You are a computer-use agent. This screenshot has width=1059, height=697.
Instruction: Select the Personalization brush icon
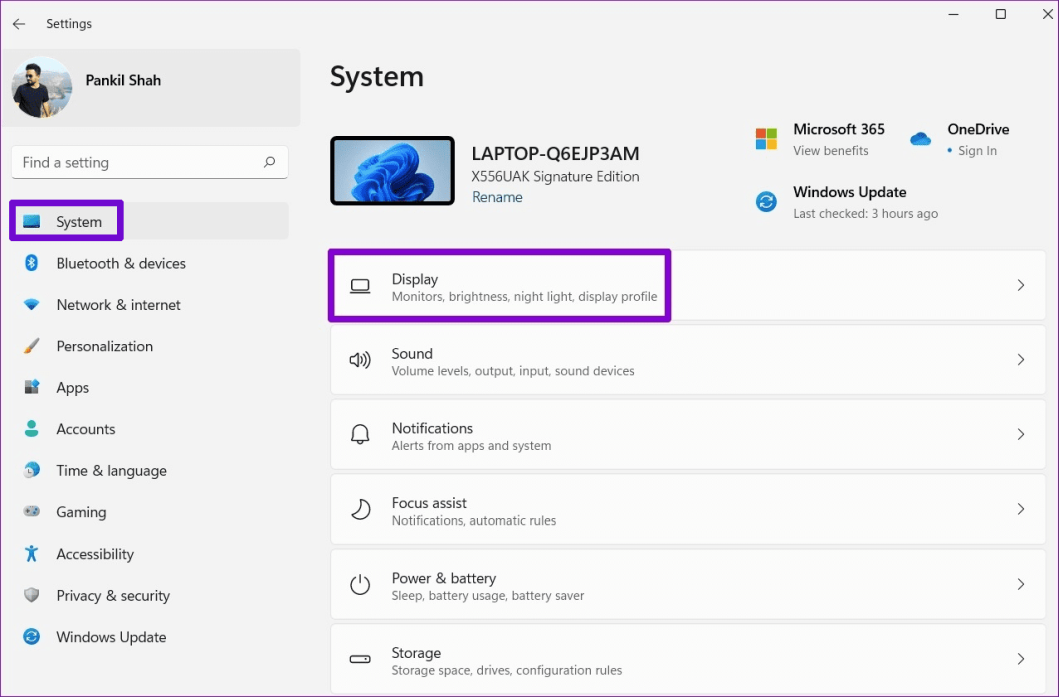click(x=31, y=346)
